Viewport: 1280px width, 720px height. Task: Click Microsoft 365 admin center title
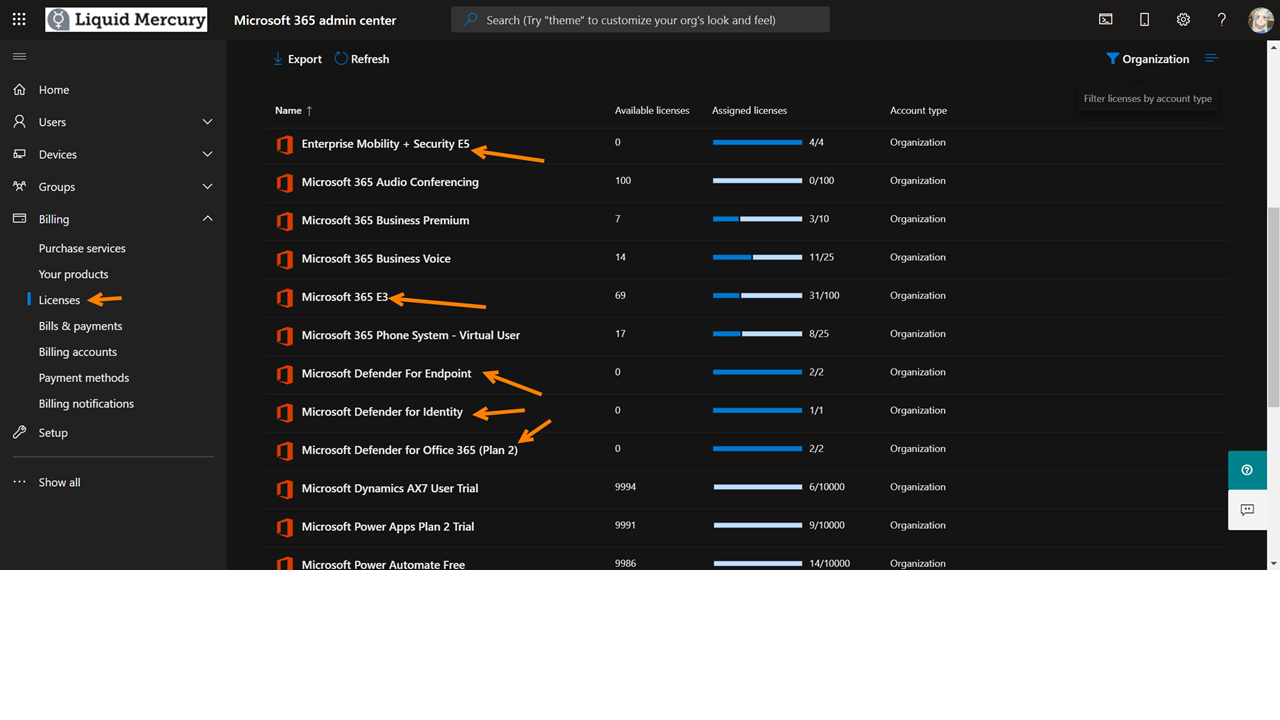click(x=315, y=20)
